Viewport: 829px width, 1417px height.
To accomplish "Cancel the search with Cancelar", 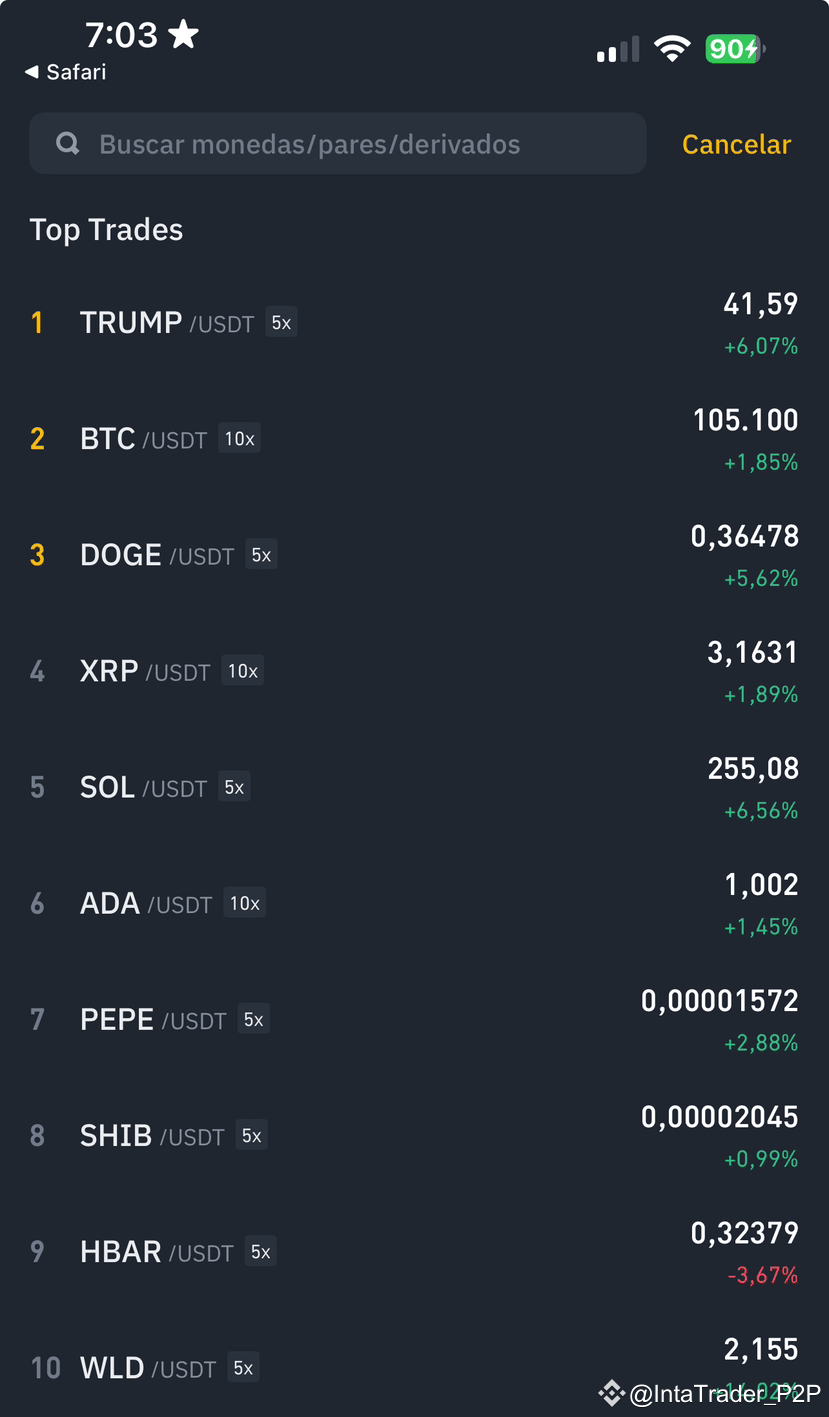I will pyautogui.click(x=736, y=144).
